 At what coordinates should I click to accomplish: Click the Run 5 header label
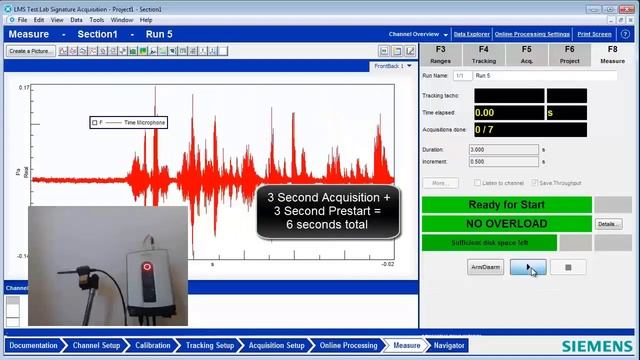click(159, 34)
